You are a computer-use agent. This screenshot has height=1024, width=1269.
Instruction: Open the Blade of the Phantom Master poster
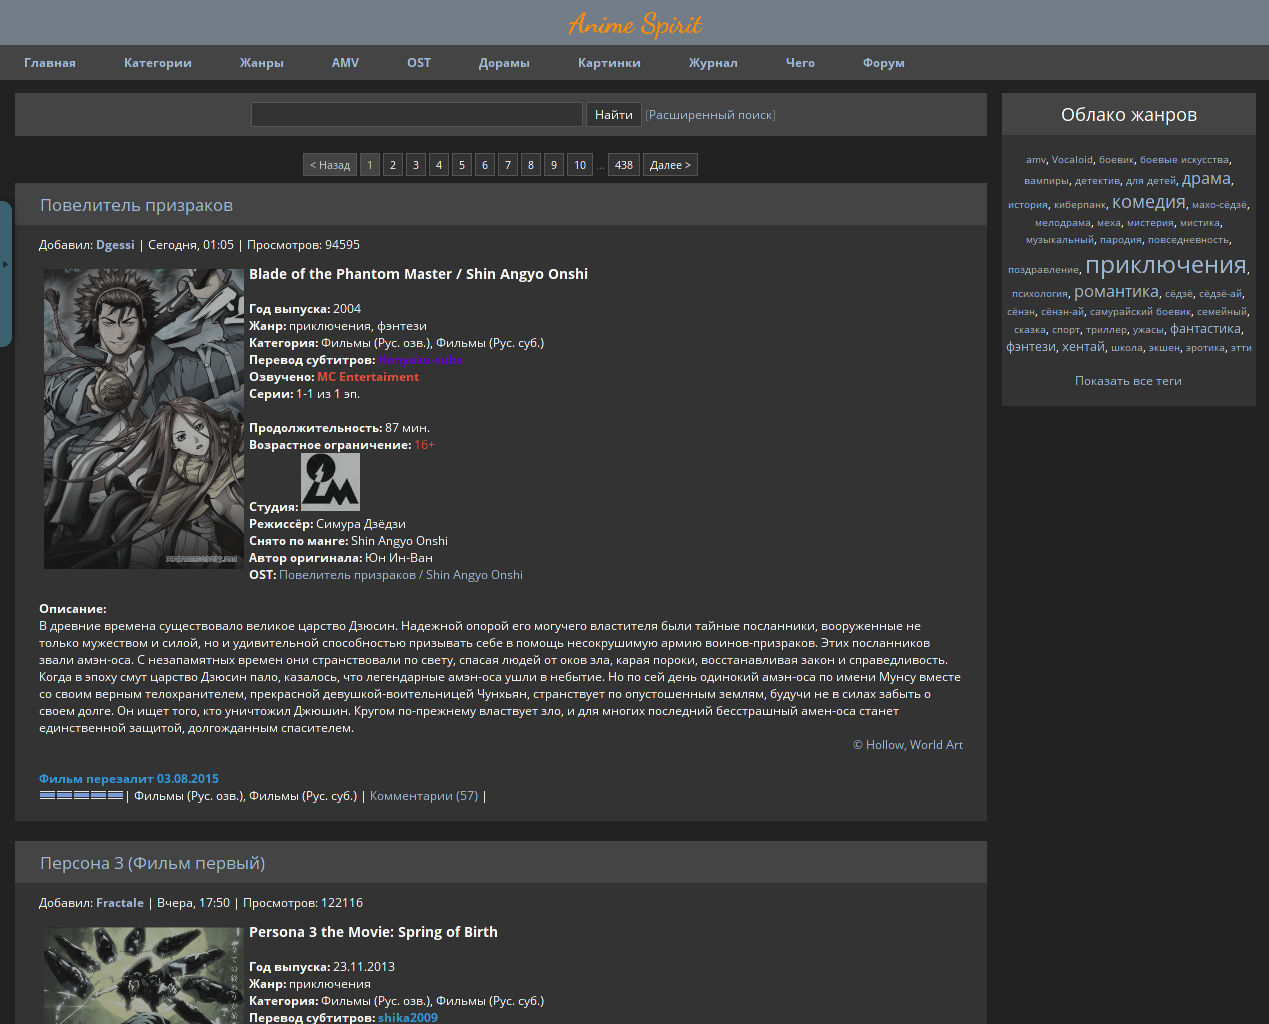[143, 419]
